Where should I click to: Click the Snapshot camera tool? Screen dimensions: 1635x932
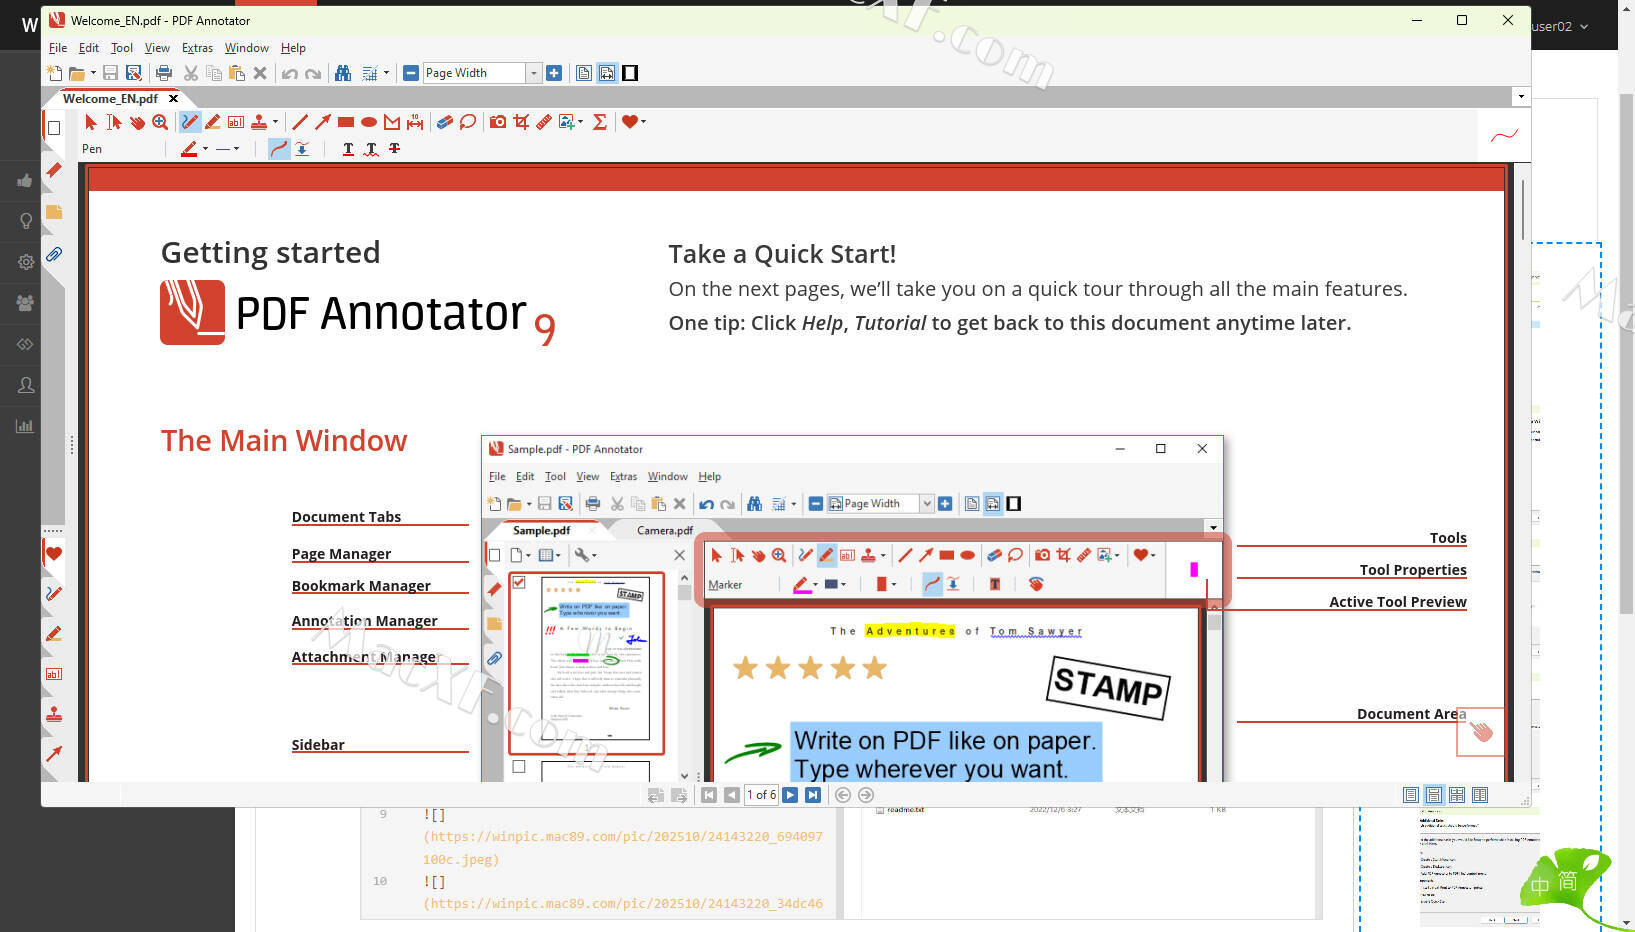point(497,122)
